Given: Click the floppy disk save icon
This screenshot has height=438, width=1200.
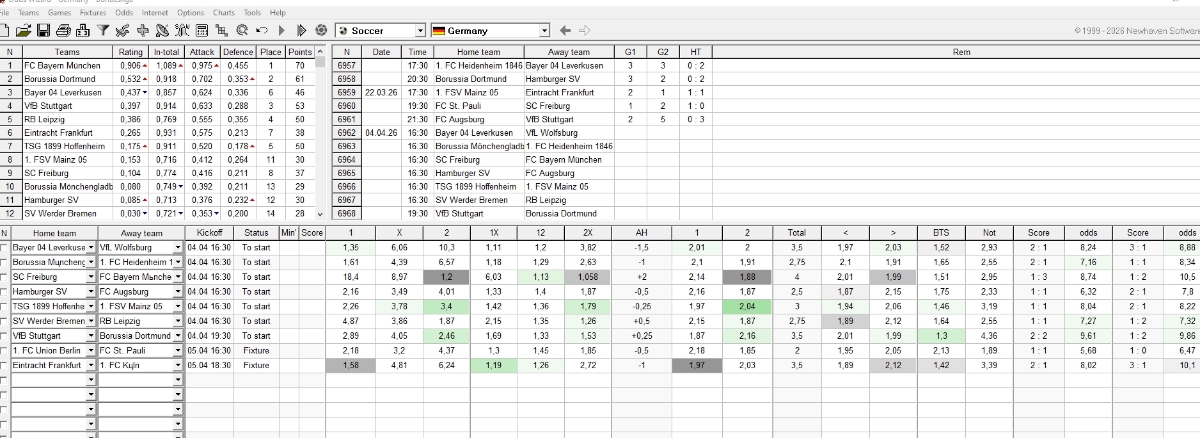Looking at the screenshot, I should pyautogui.click(x=43, y=32).
